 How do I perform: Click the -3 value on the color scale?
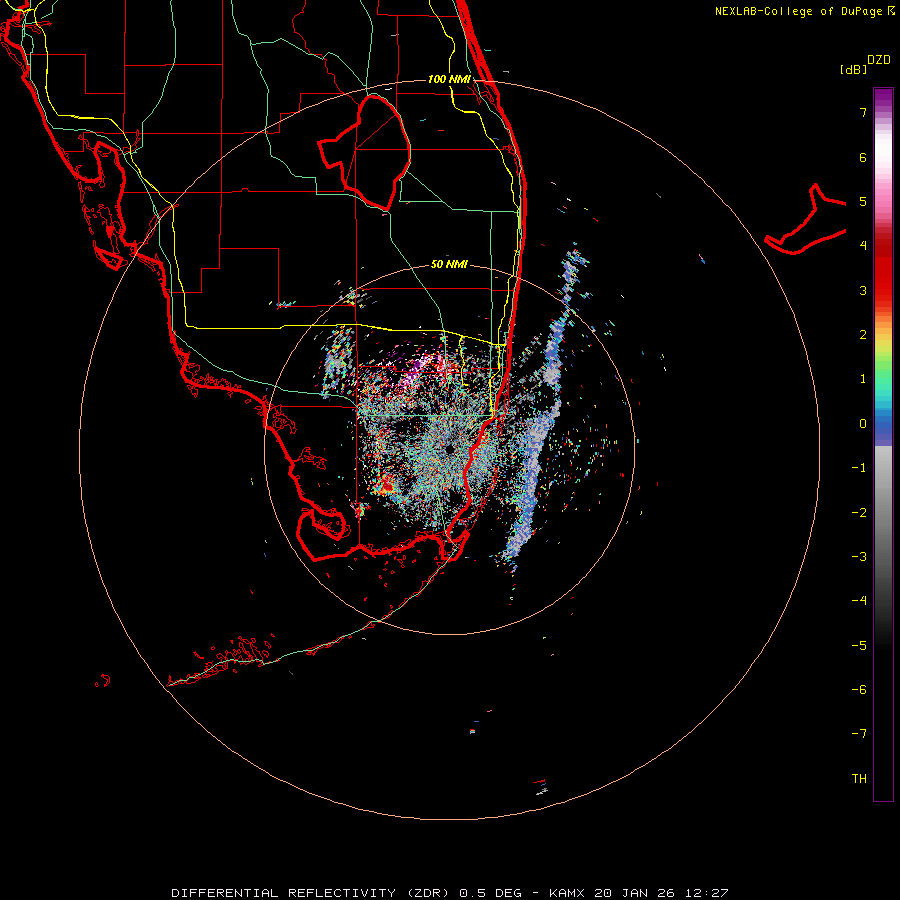(859, 557)
